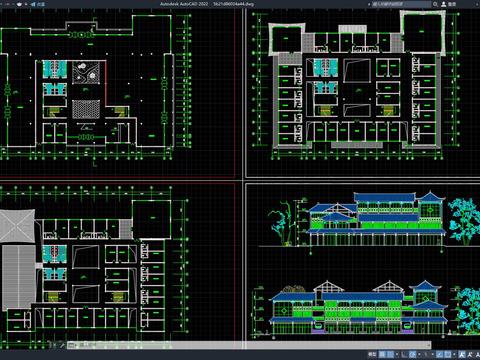
Task: Open the Polar tracking angle dropdown arrow
Action: [419, 354]
